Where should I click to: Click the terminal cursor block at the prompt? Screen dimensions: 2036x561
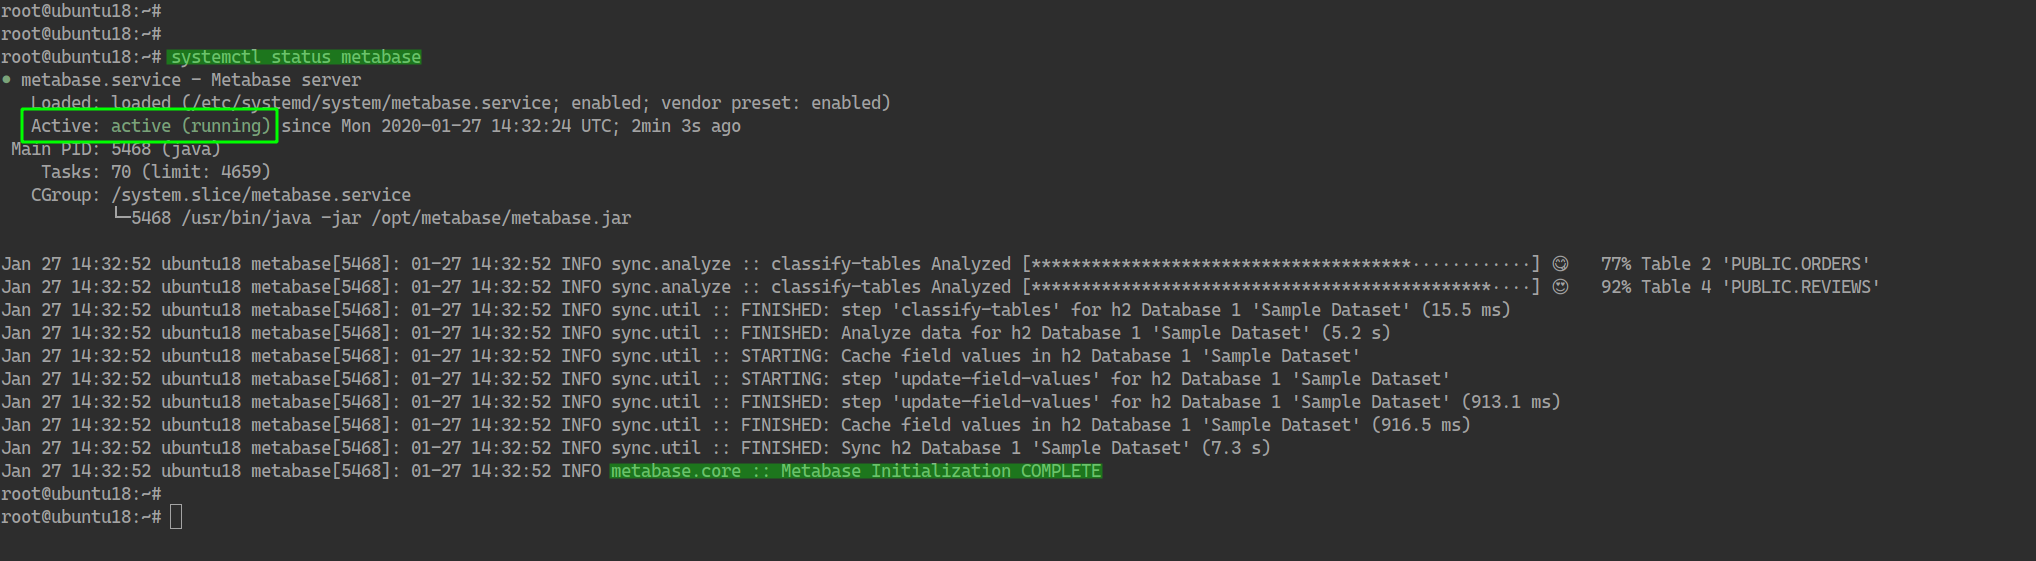176,517
